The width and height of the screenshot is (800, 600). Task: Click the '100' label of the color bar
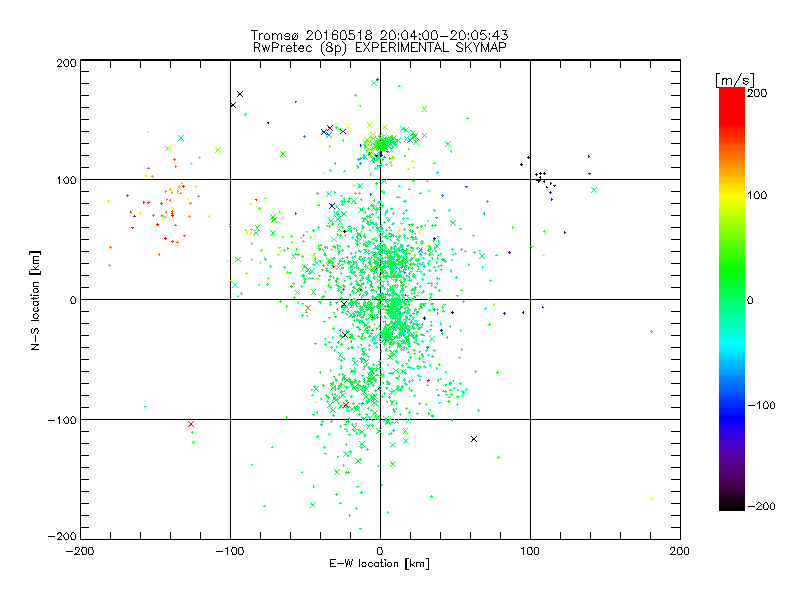[x=757, y=195]
